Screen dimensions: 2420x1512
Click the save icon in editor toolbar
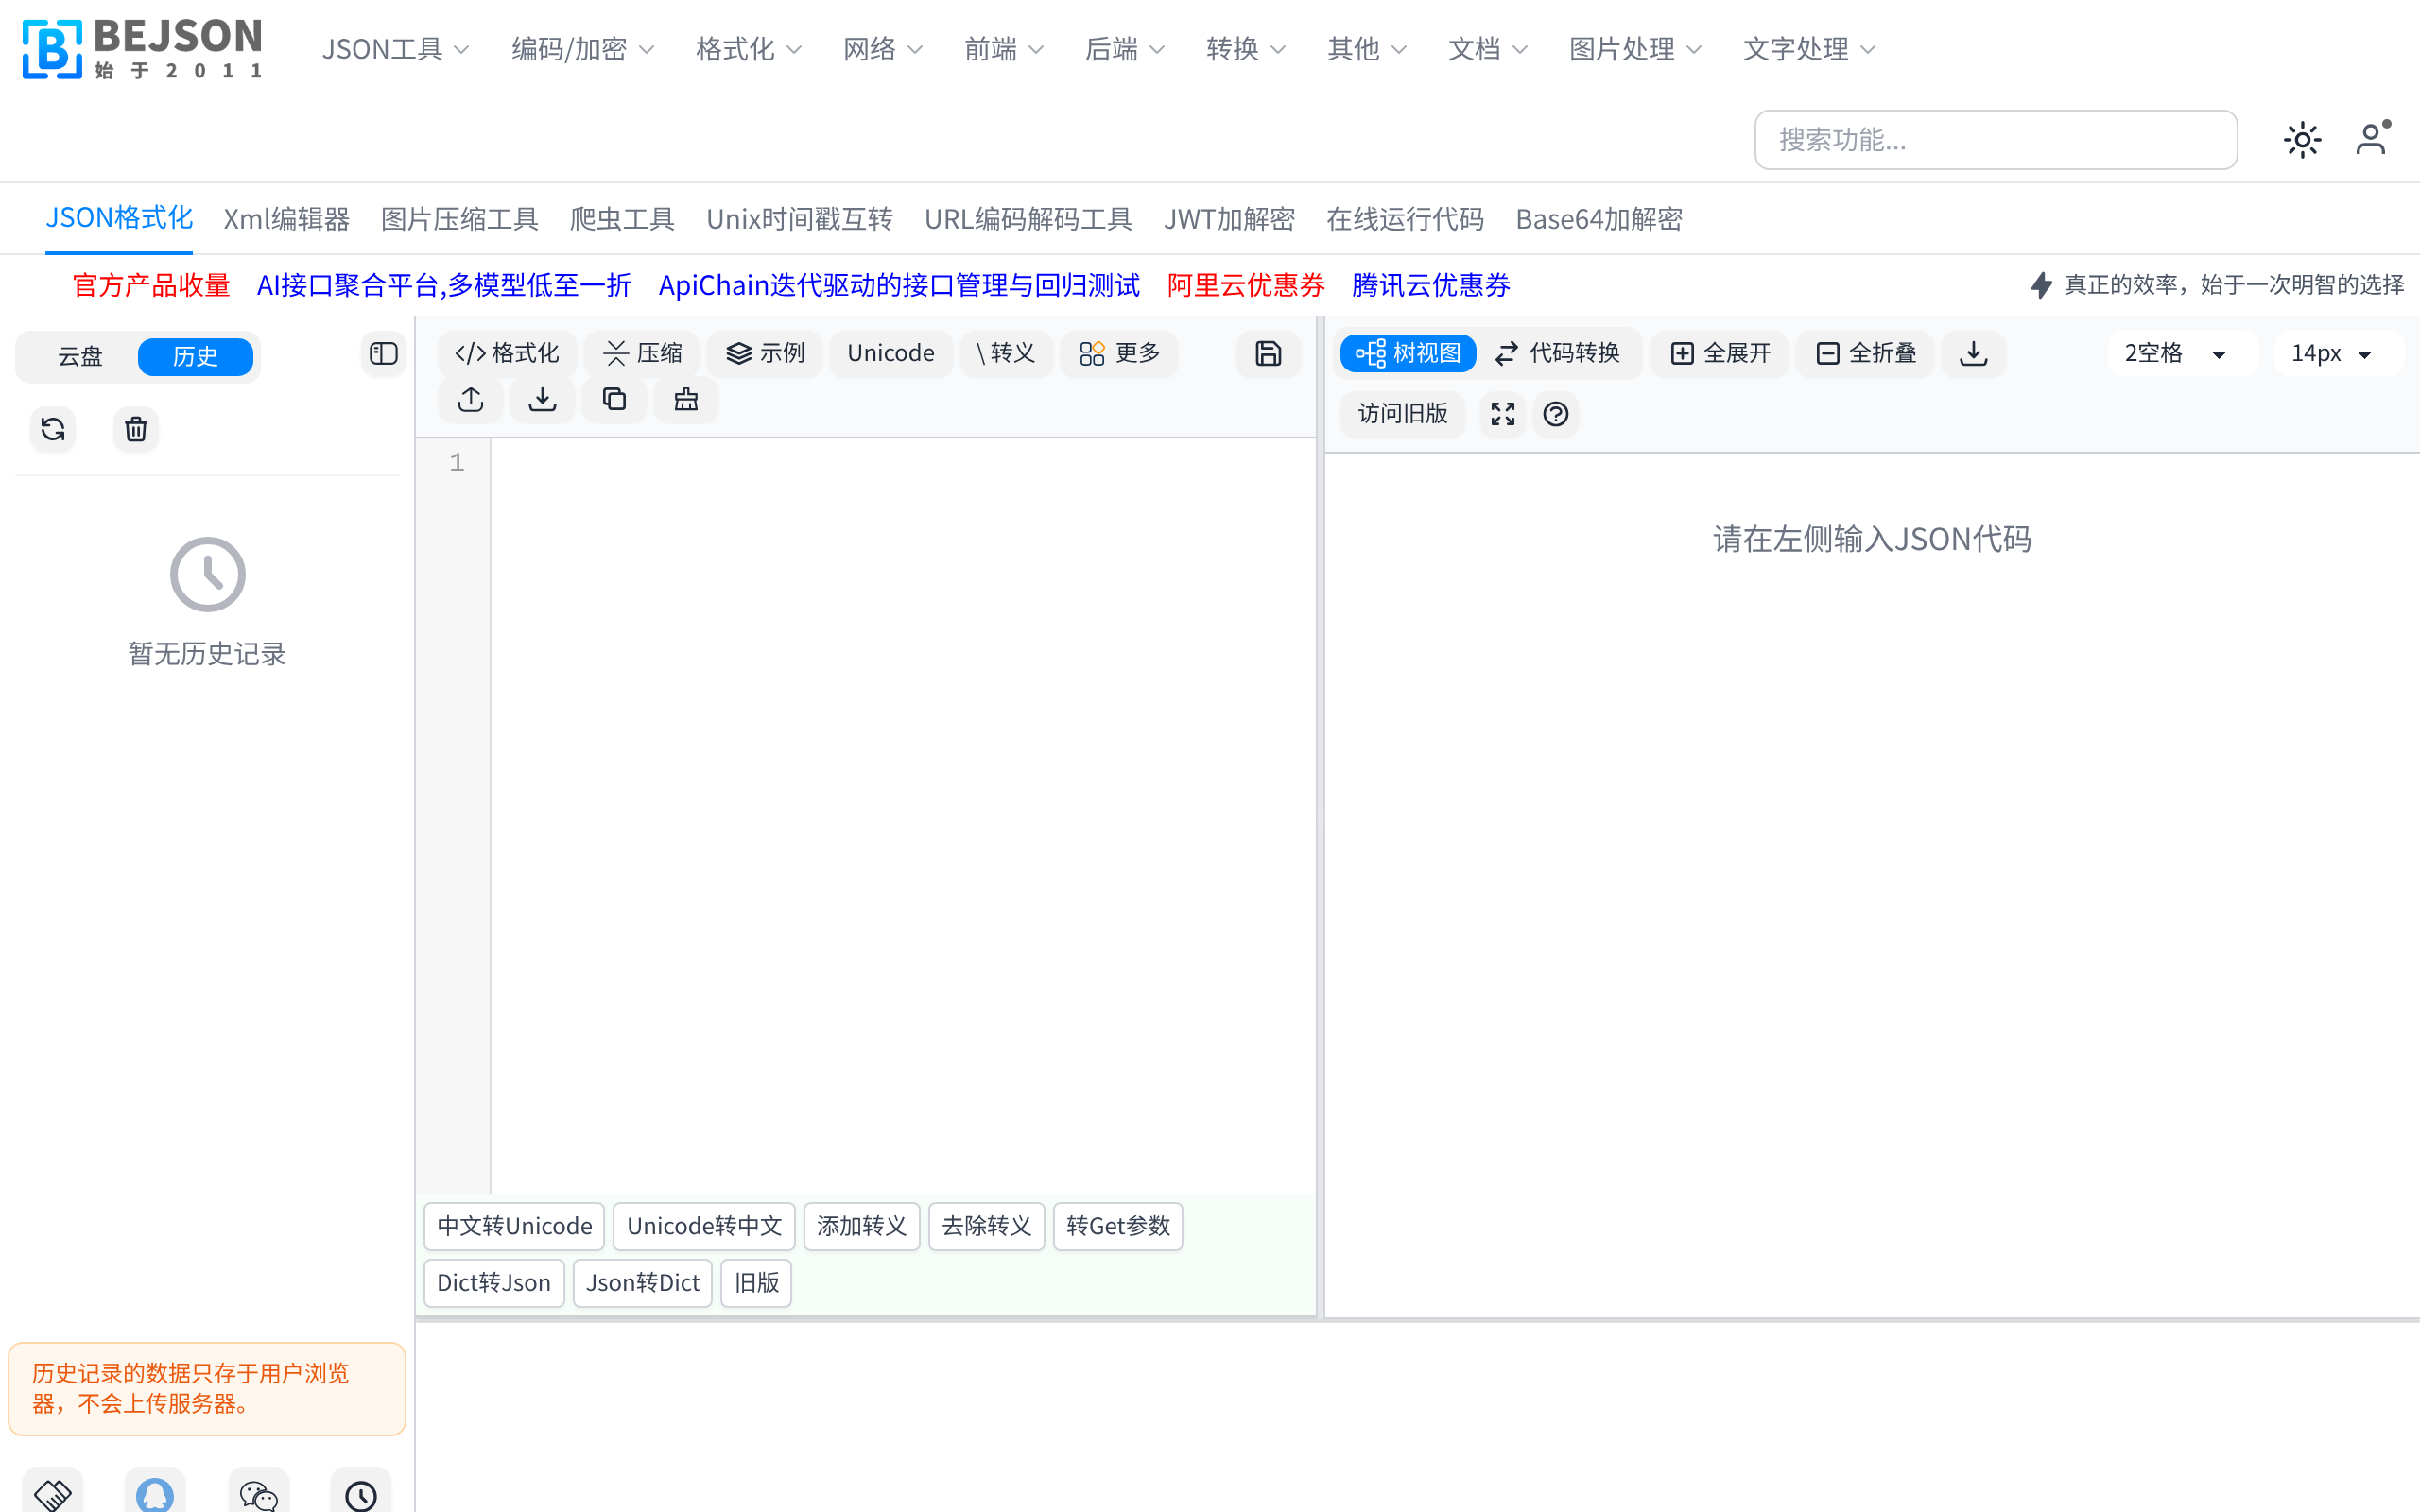pos(1268,354)
